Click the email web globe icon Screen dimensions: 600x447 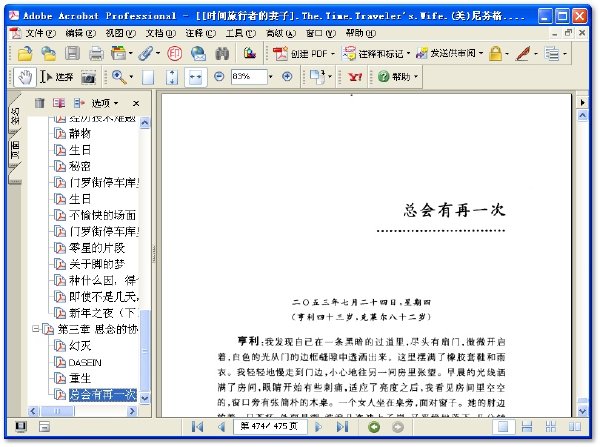point(198,54)
